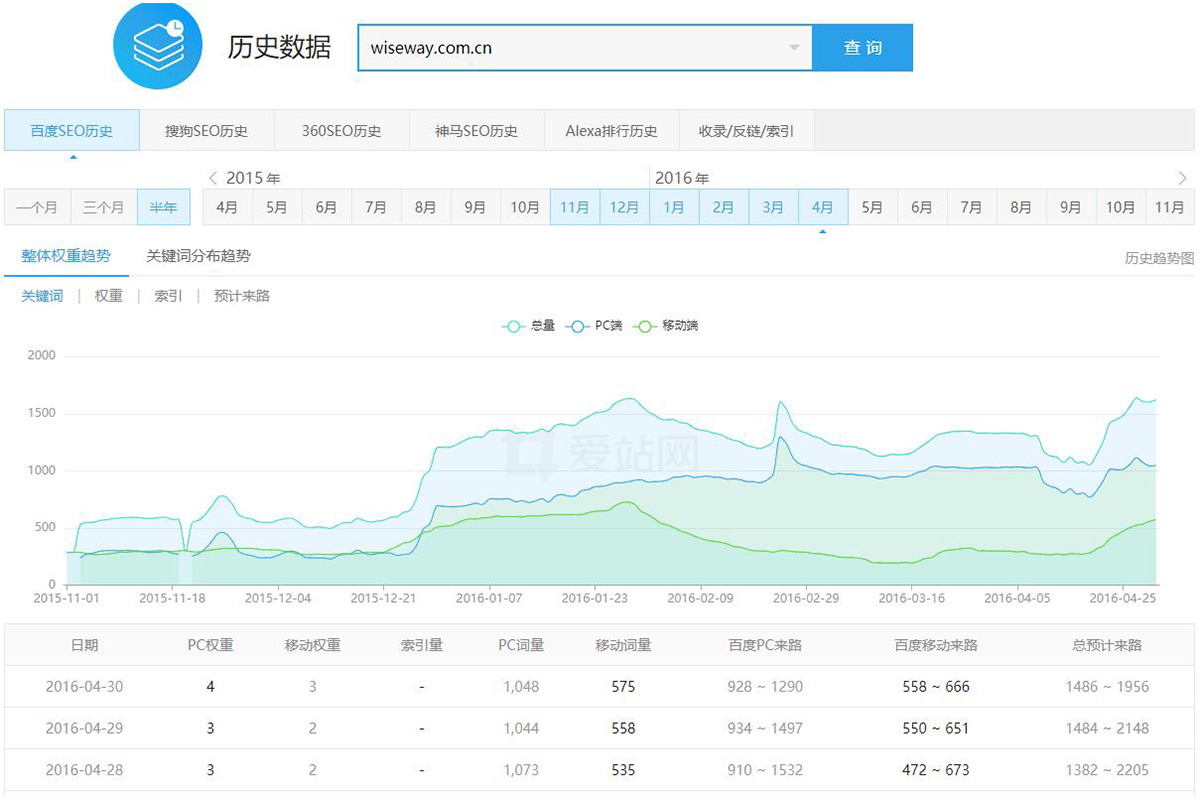Open the 神马SEO历史 tab
Viewport: 1200px width, 800px height.
[476, 129]
